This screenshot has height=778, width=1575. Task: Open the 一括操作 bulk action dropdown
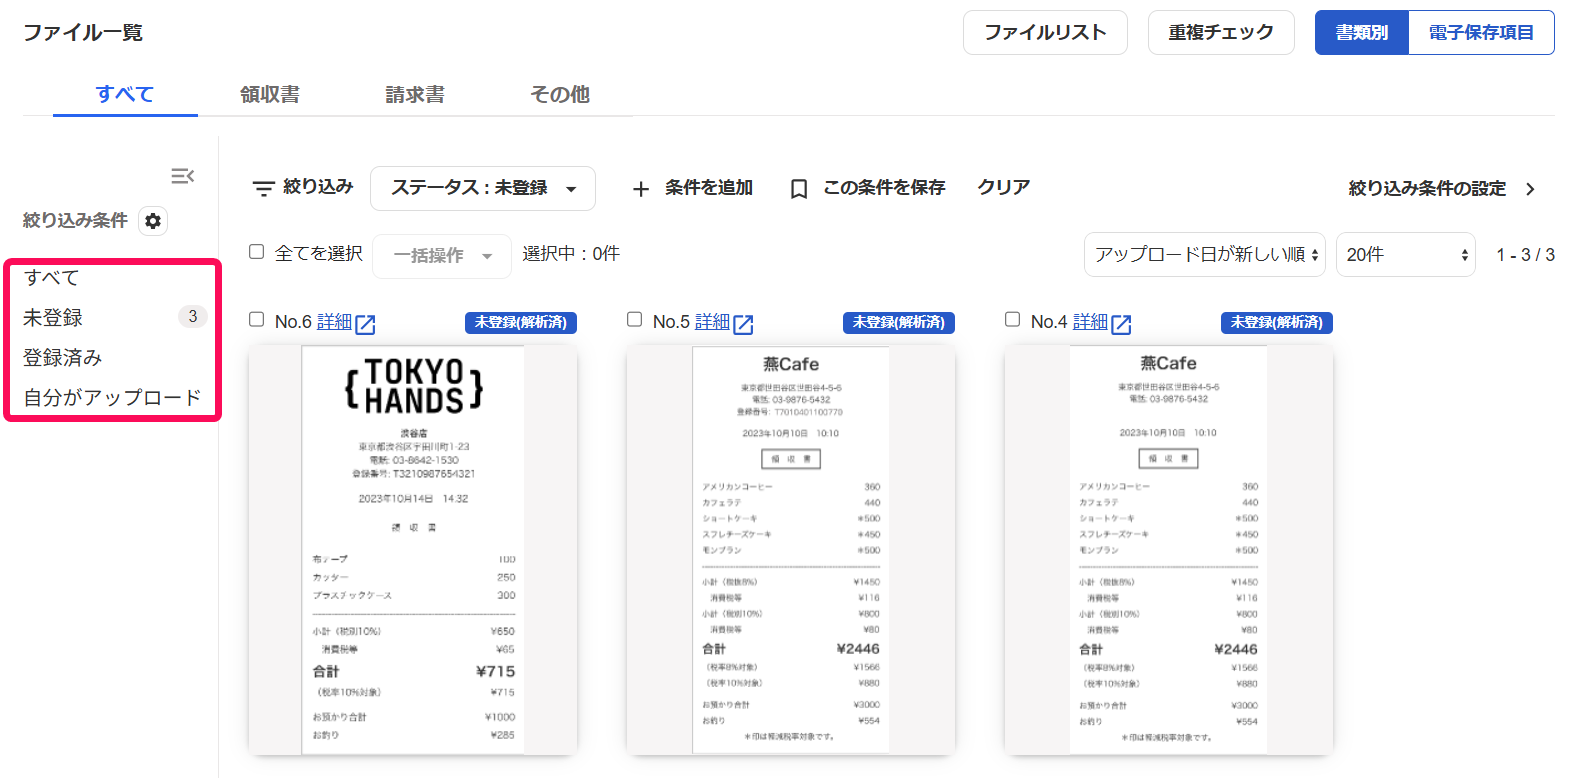442,256
